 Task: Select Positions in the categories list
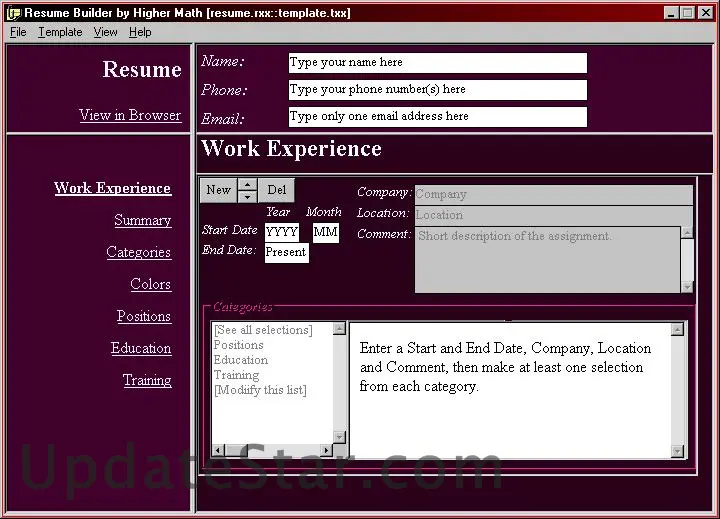click(x=239, y=345)
